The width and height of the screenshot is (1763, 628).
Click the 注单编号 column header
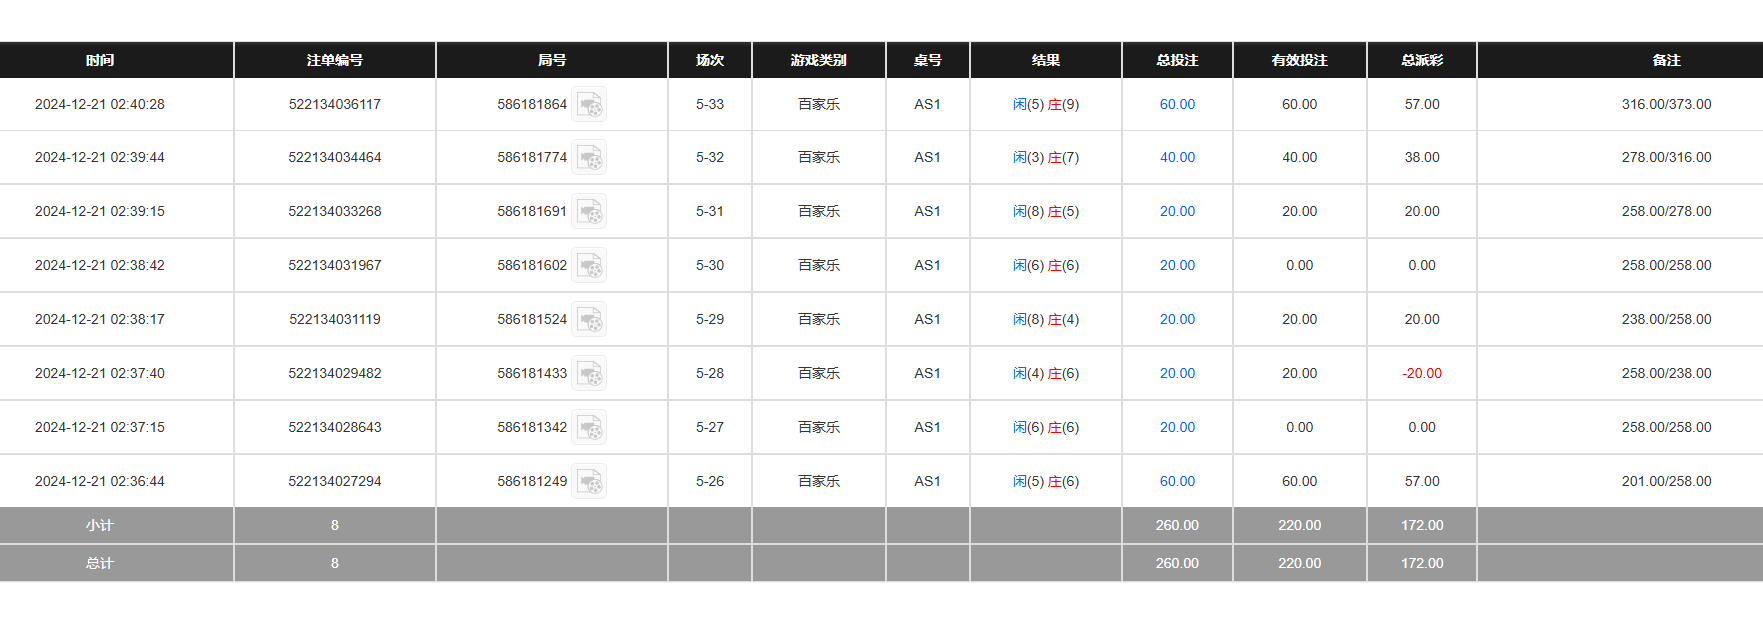tap(335, 60)
